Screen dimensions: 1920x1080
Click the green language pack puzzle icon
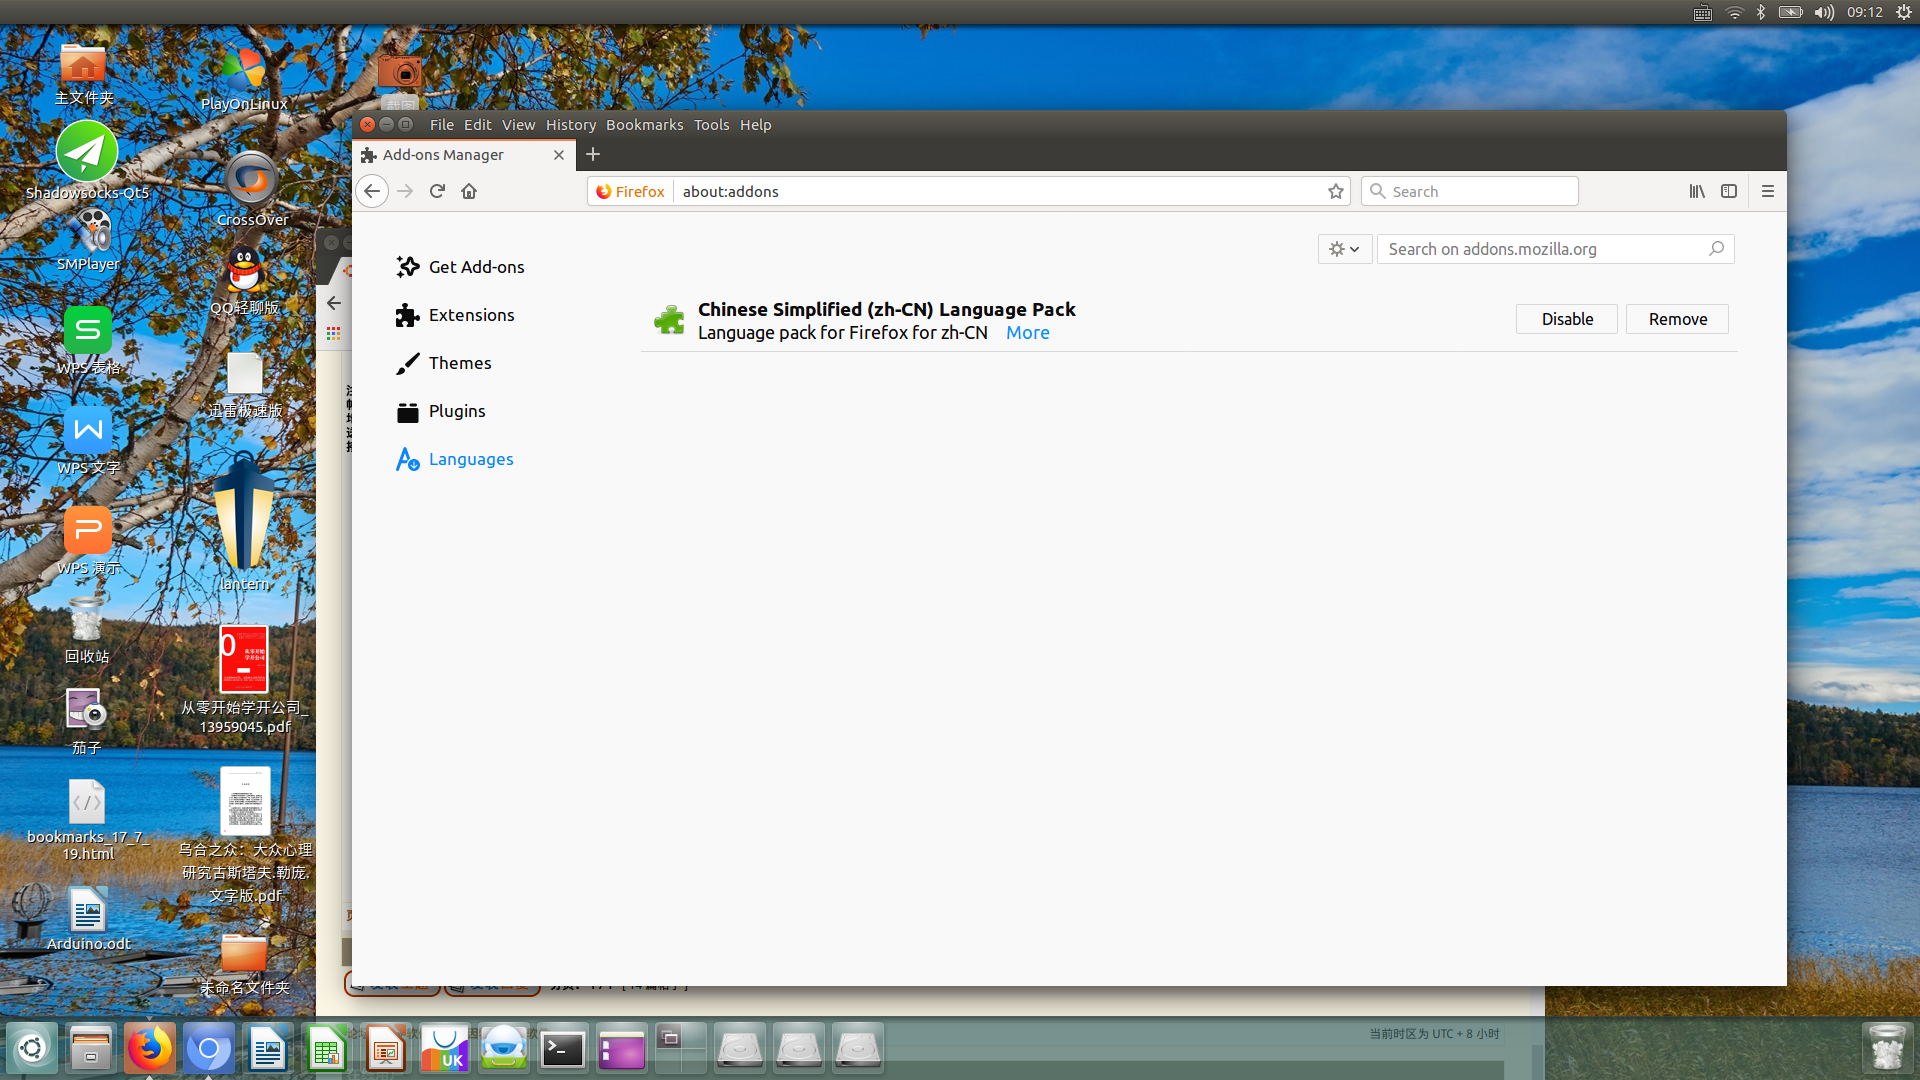pyautogui.click(x=669, y=320)
